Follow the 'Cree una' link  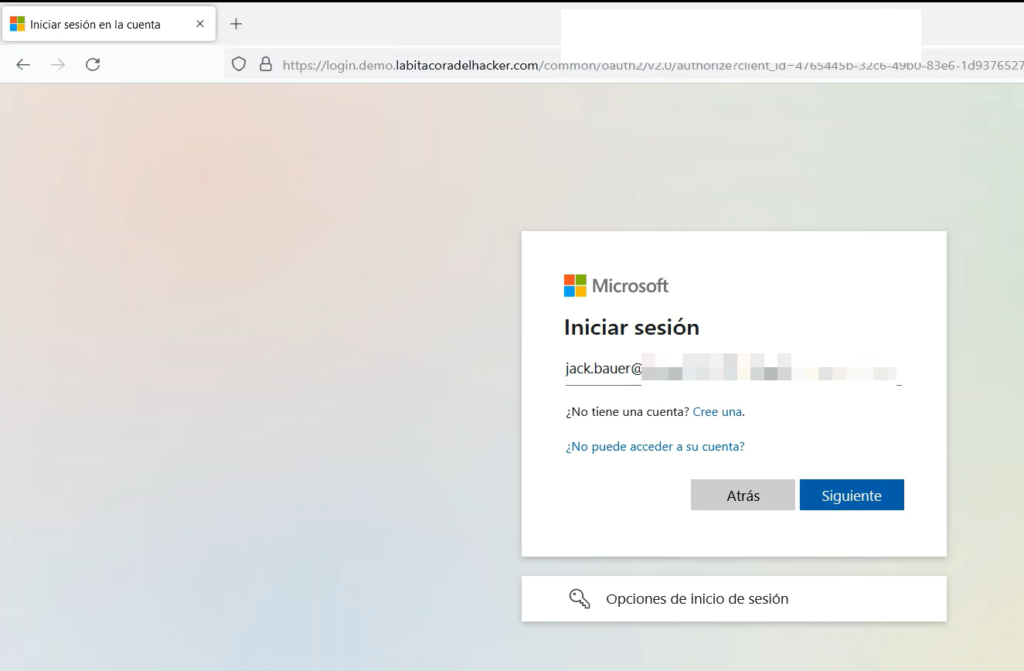717,412
